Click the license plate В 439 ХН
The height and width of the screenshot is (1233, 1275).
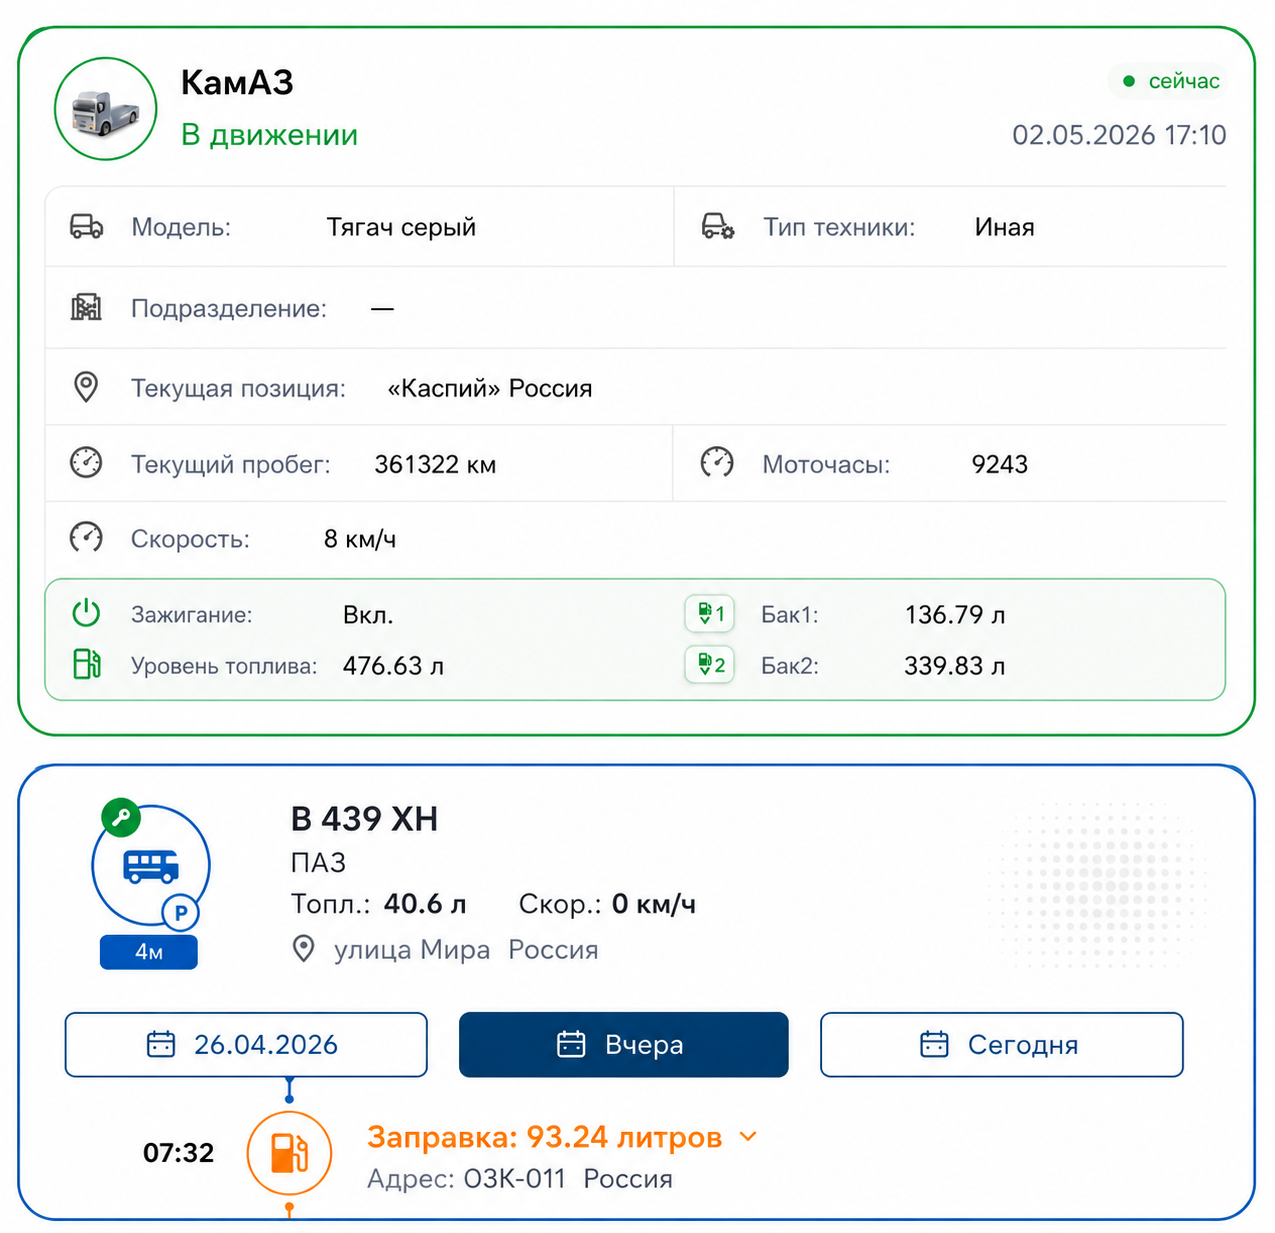click(x=365, y=819)
